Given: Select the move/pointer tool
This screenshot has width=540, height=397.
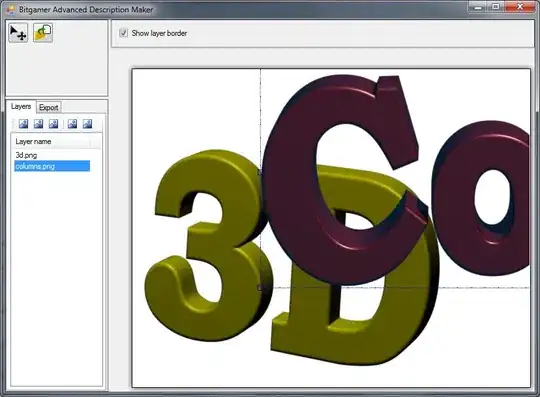Looking at the screenshot, I should click(x=18, y=33).
